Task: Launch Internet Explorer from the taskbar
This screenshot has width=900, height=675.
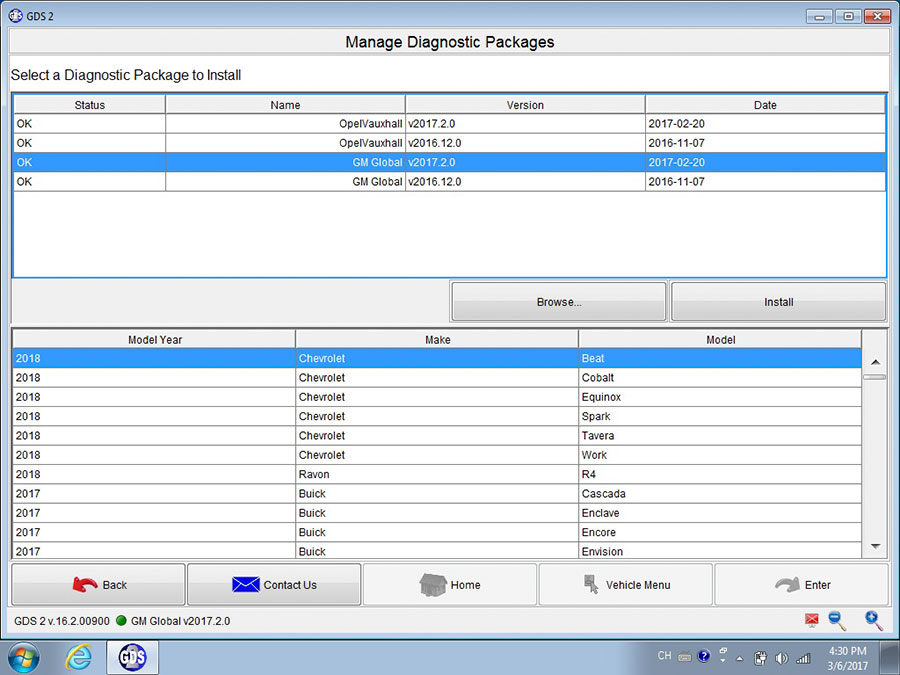Action: 80,657
